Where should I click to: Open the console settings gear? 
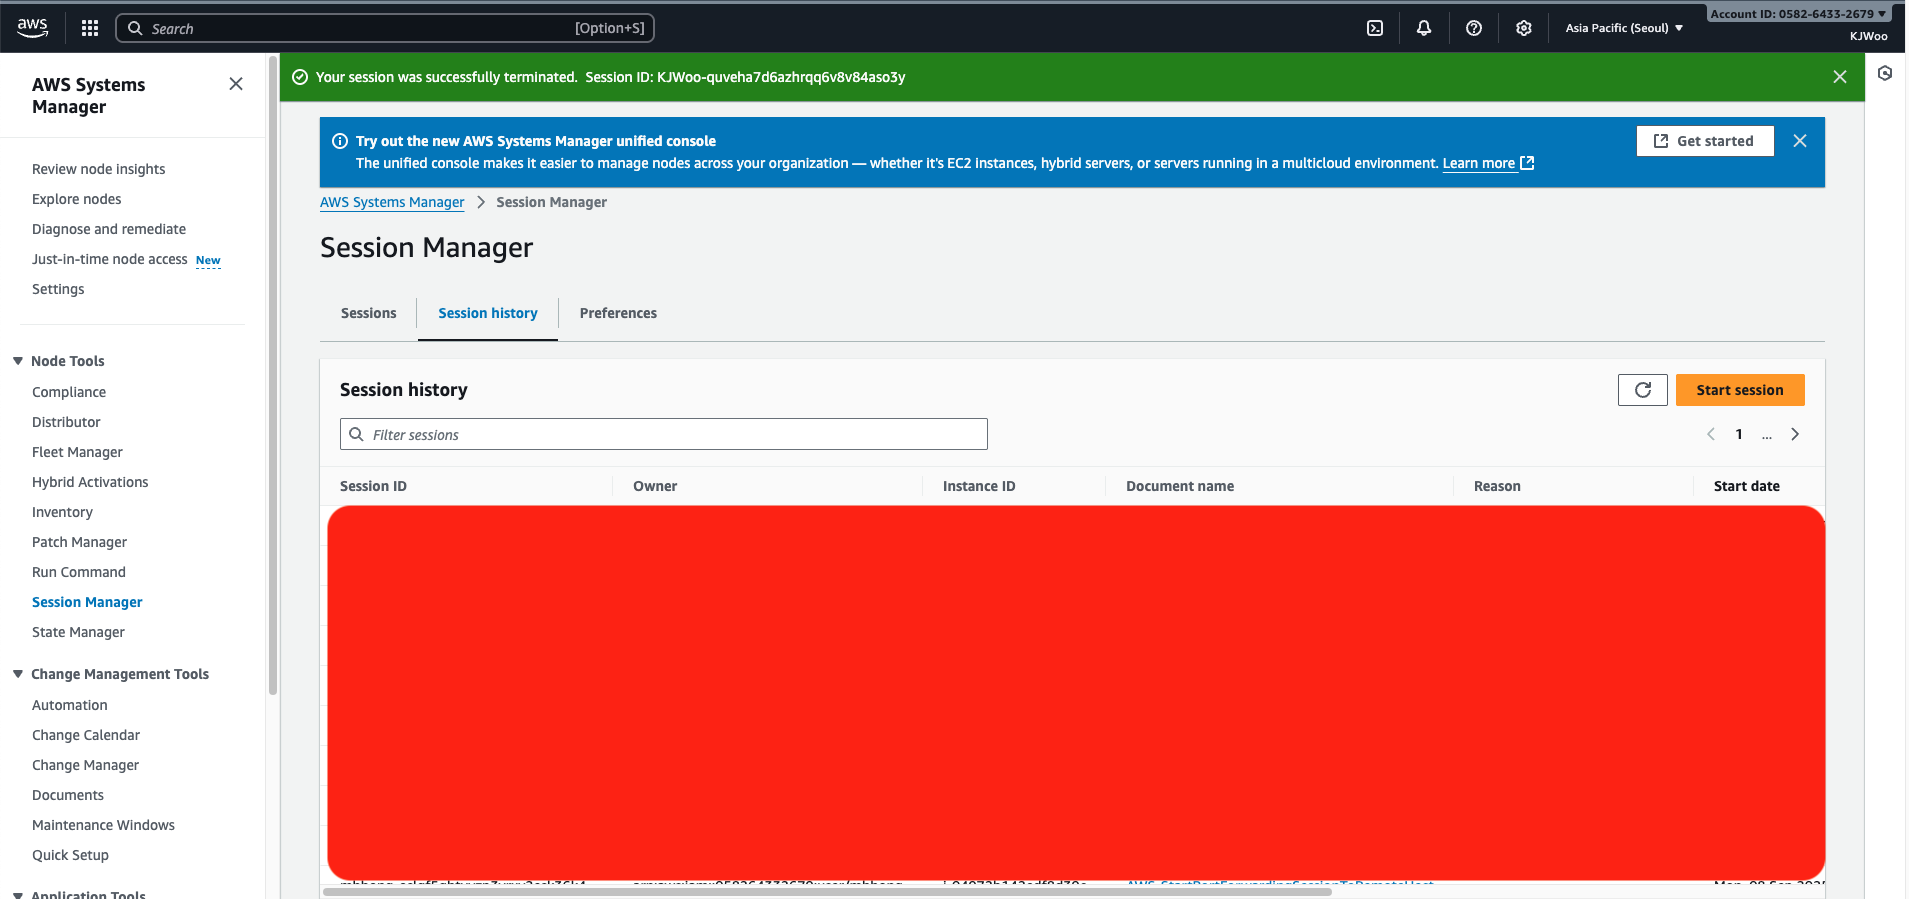point(1524,28)
